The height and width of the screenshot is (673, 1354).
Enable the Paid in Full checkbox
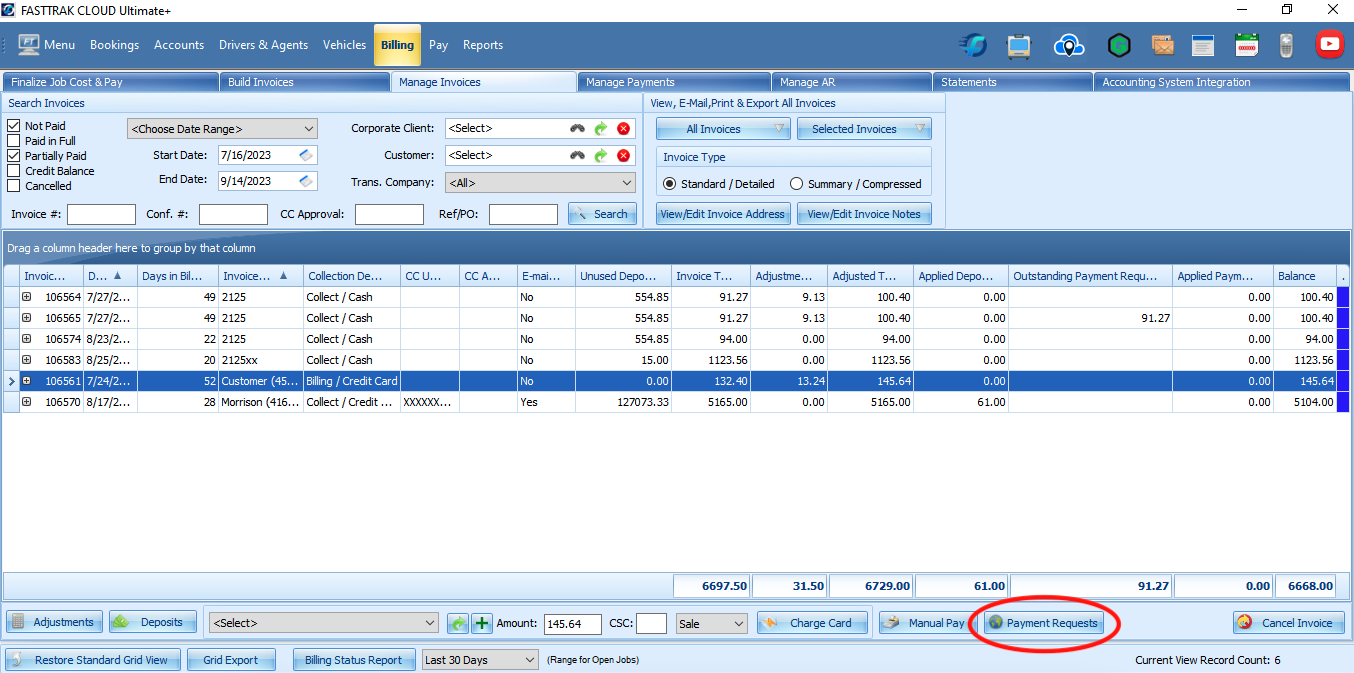[x=14, y=141]
